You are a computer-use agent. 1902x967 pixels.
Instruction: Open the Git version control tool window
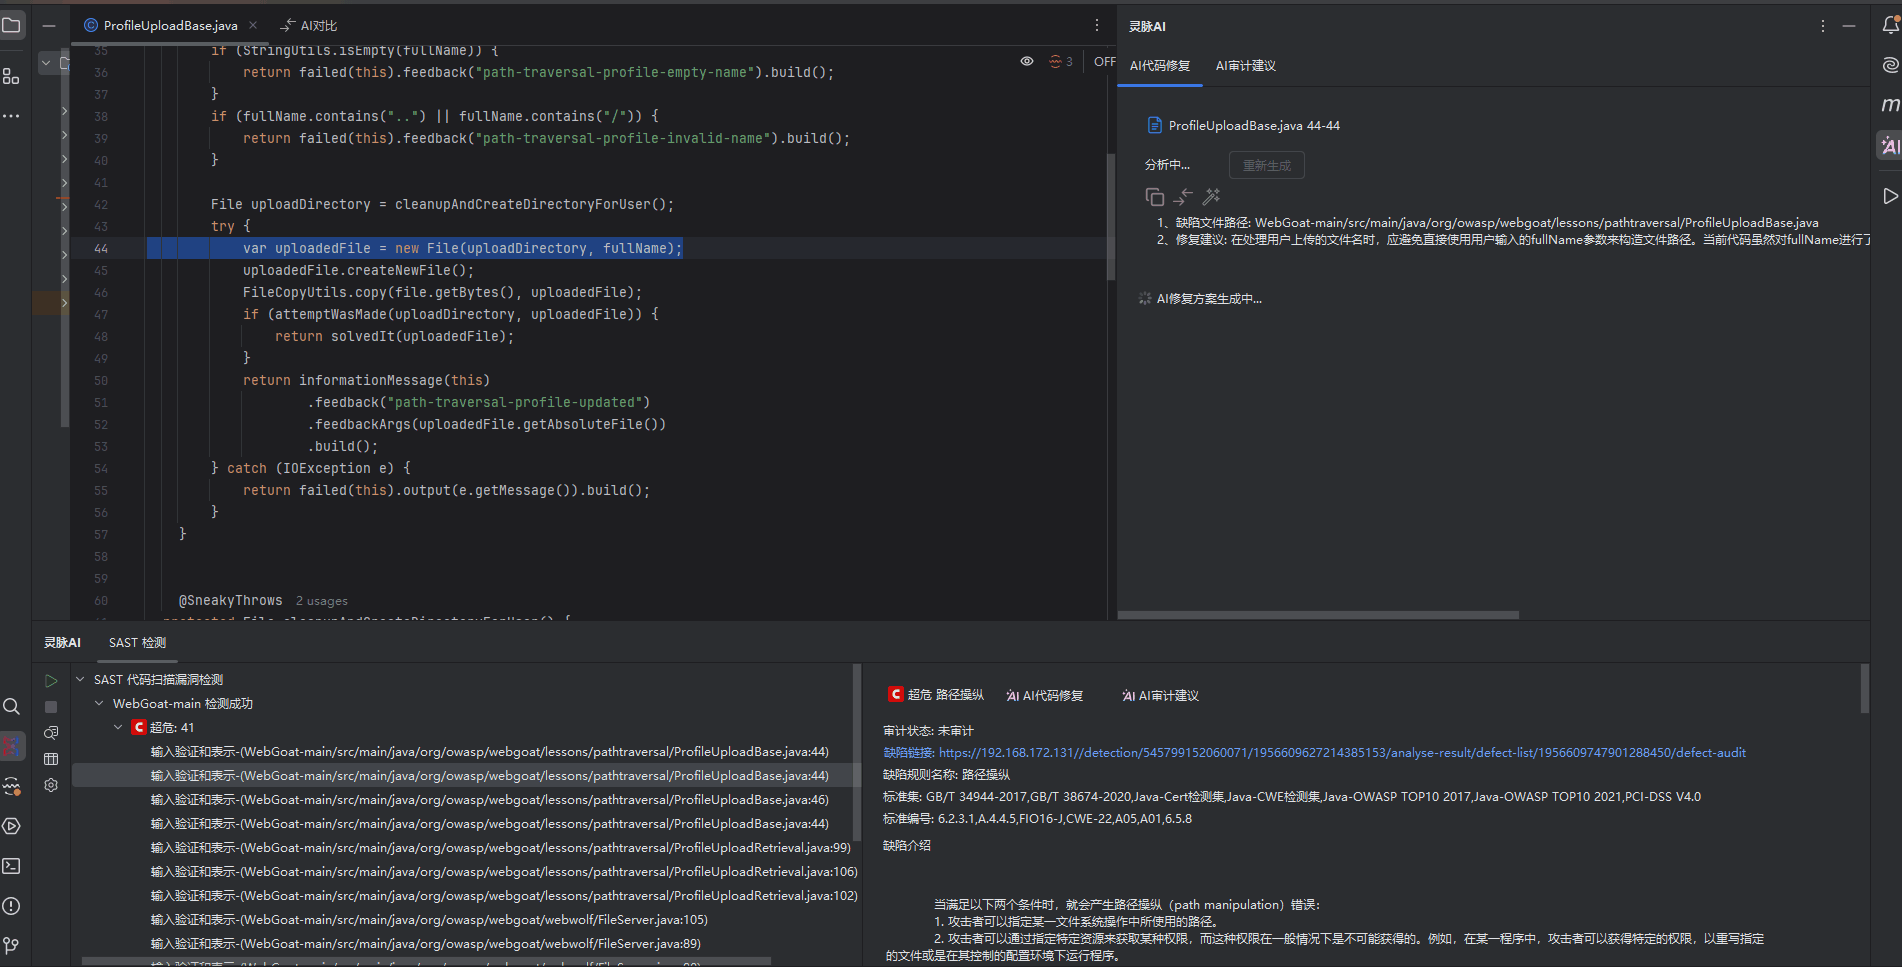click(x=12, y=945)
